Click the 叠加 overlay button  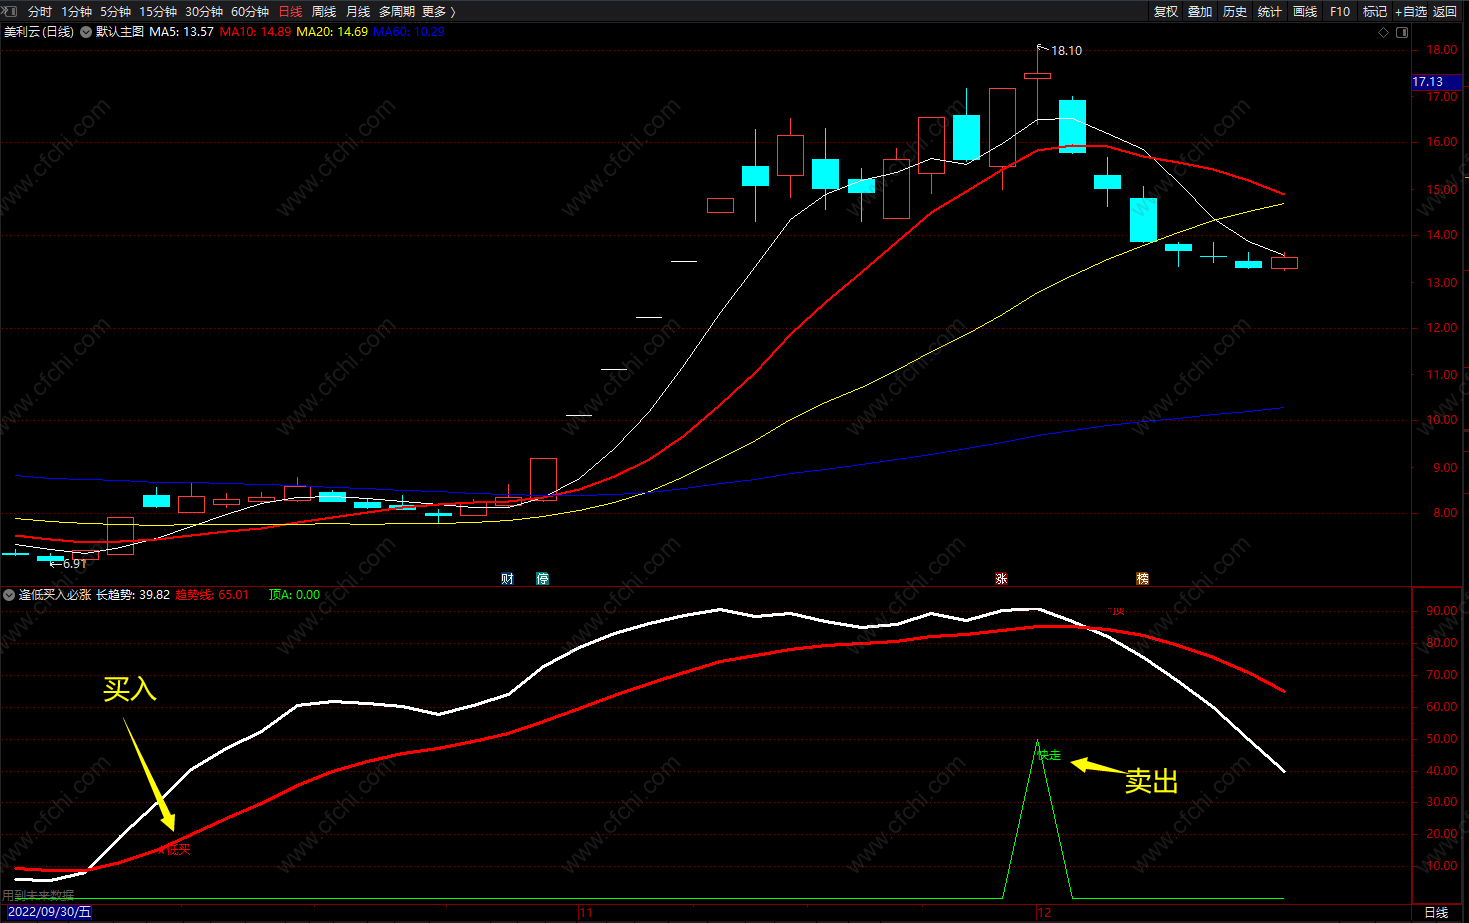click(x=1200, y=12)
